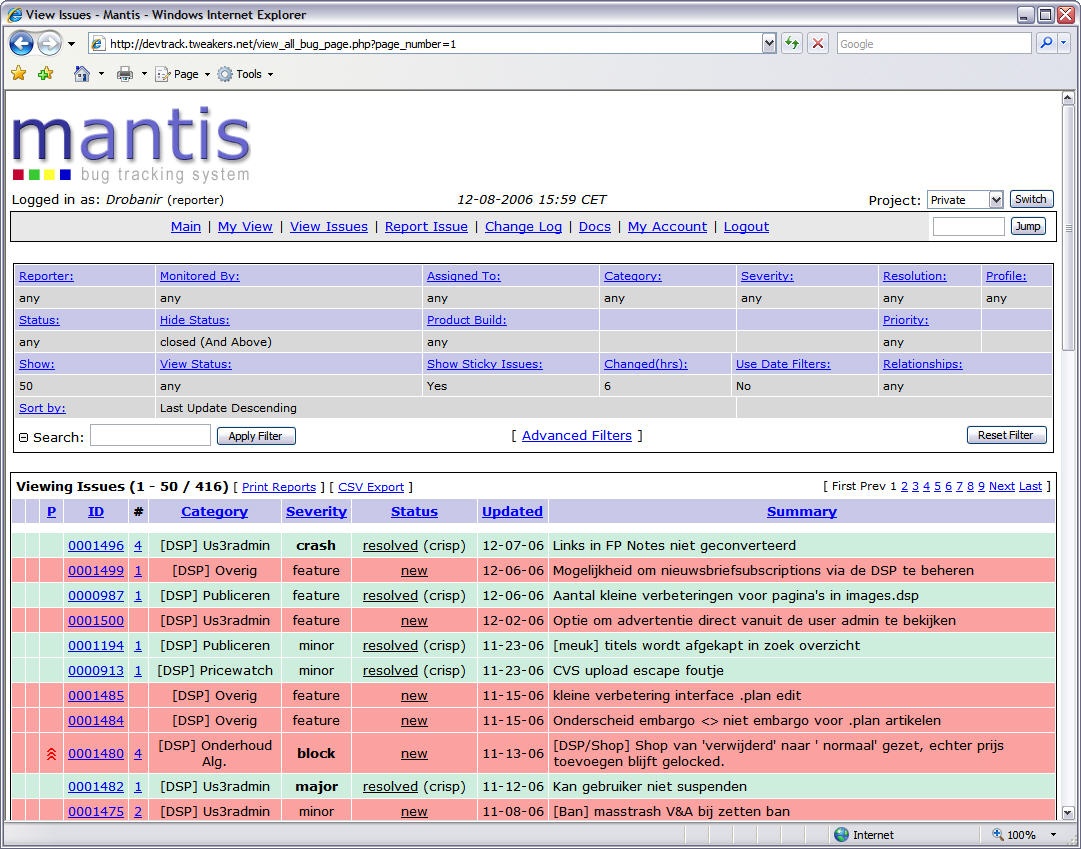This screenshot has height=849, width=1081.
Task: Click inside the issue search text field
Action: coord(150,435)
